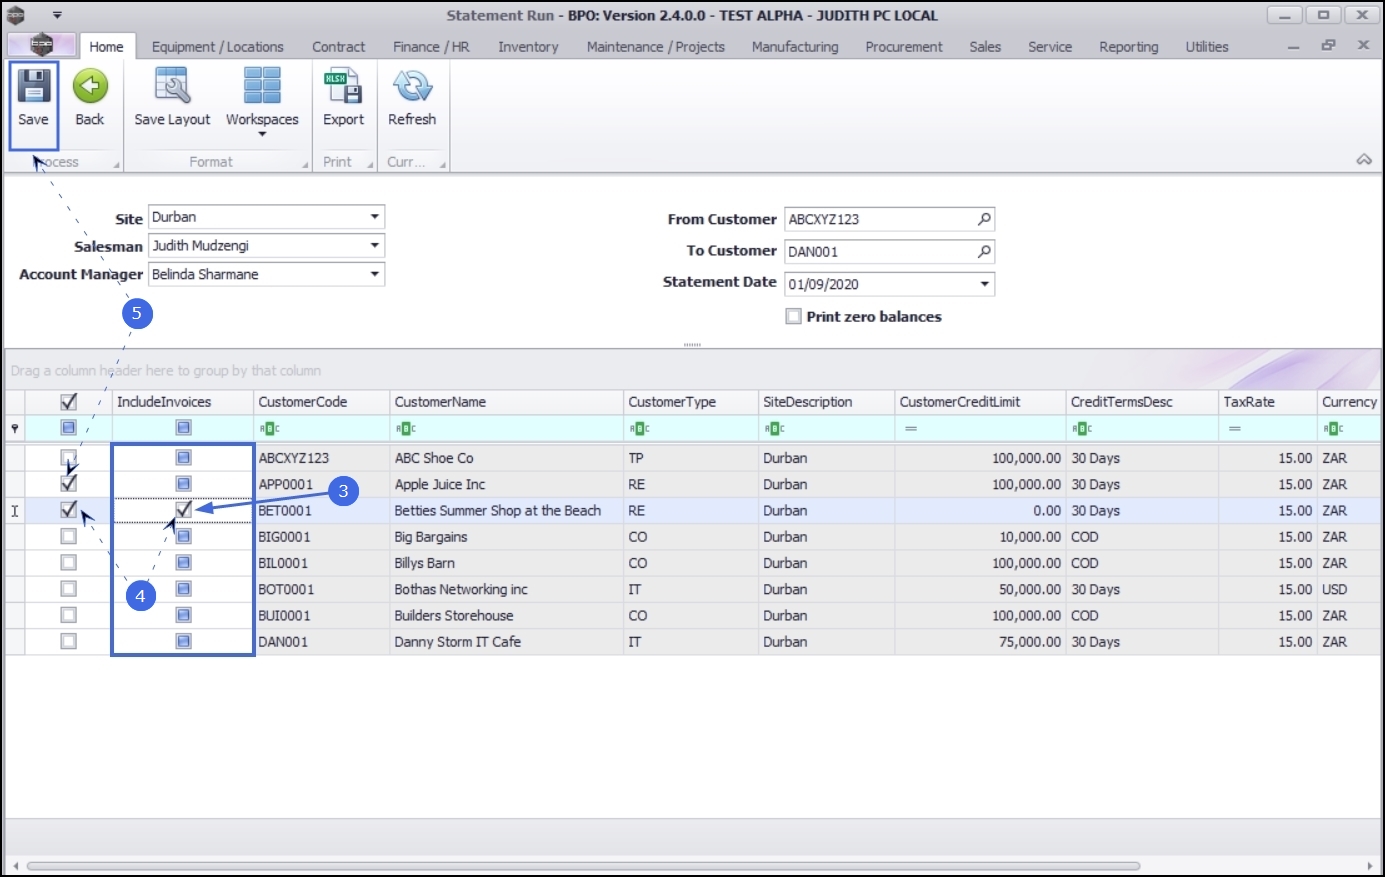Viewport: 1385px width, 877px height.
Task: Expand the Site dropdown
Action: (x=375, y=217)
